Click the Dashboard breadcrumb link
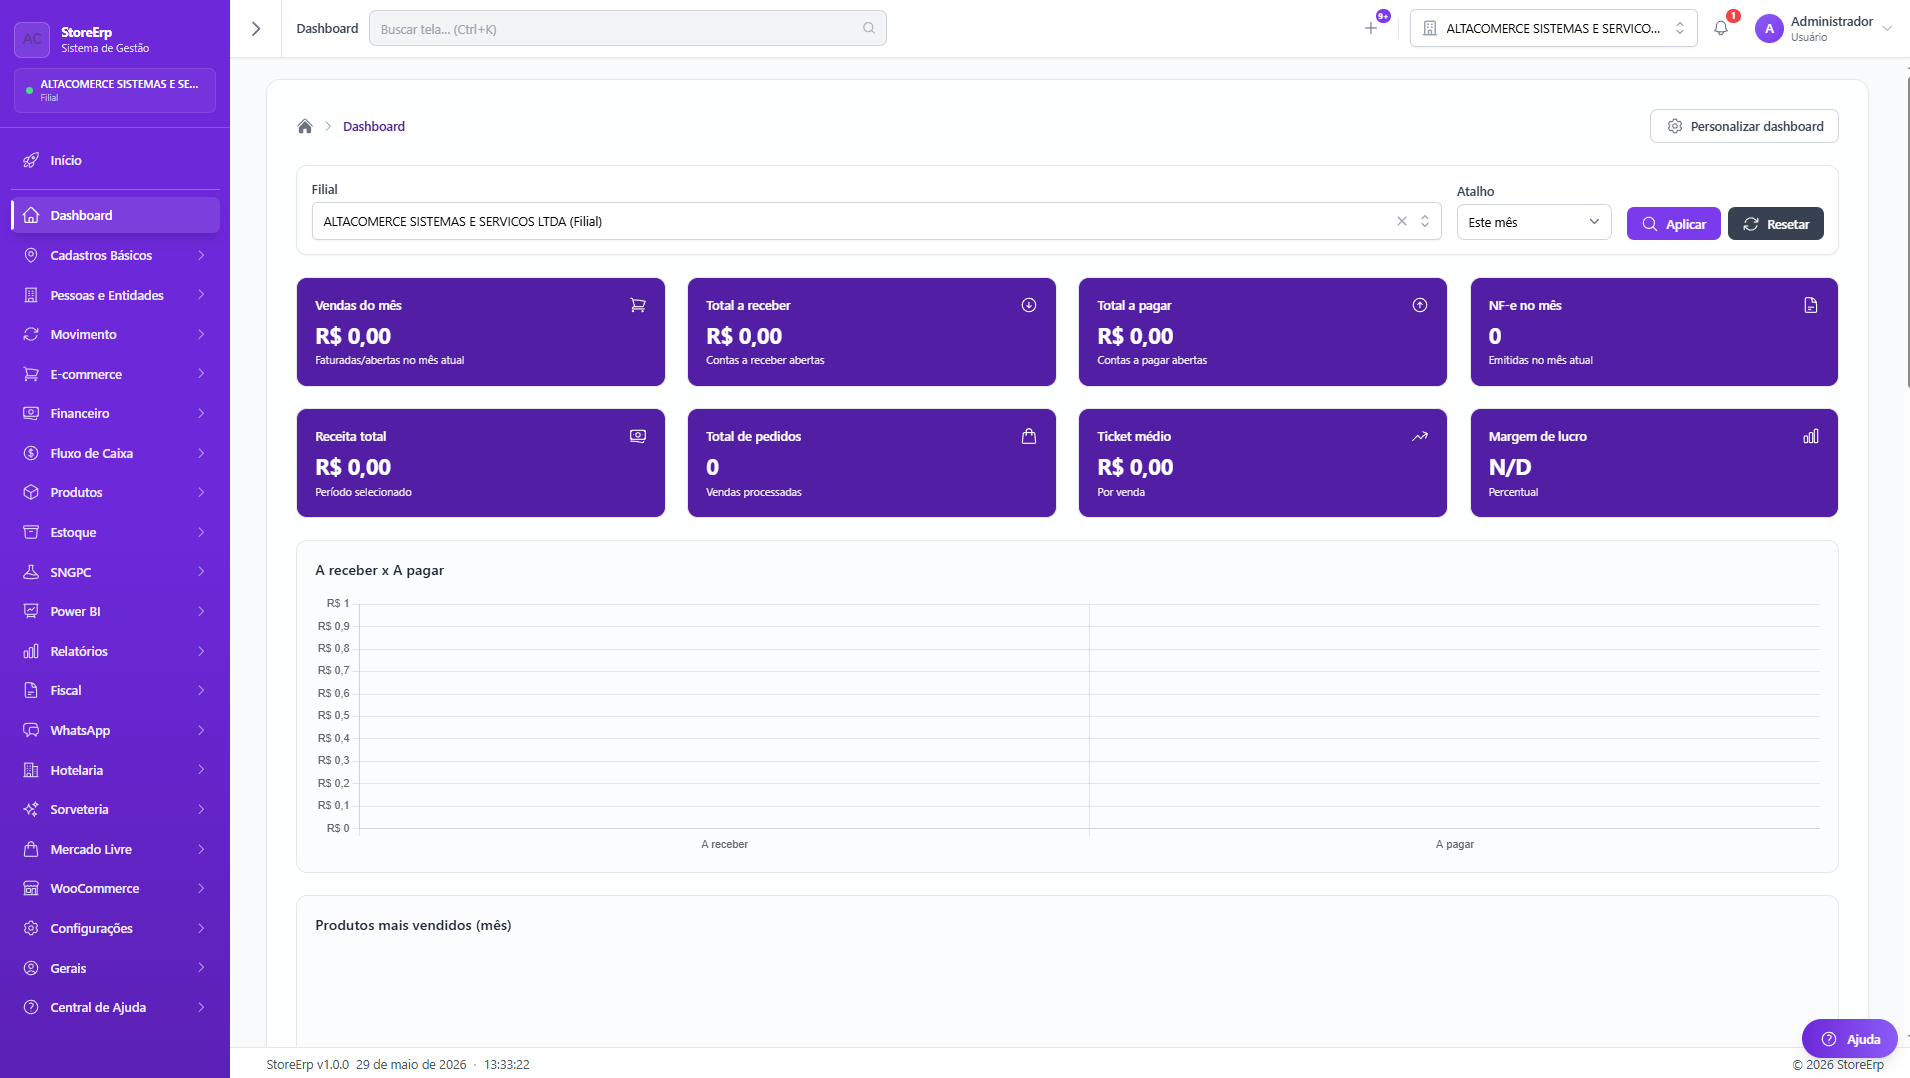The height and width of the screenshot is (1078, 1910). (374, 126)
